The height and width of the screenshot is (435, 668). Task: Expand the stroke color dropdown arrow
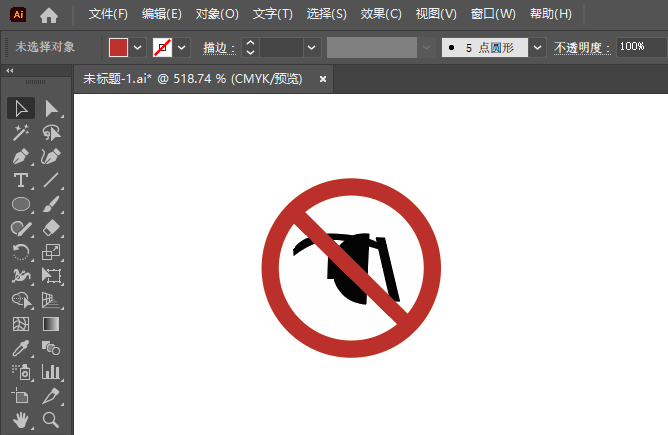click(181, 47)
